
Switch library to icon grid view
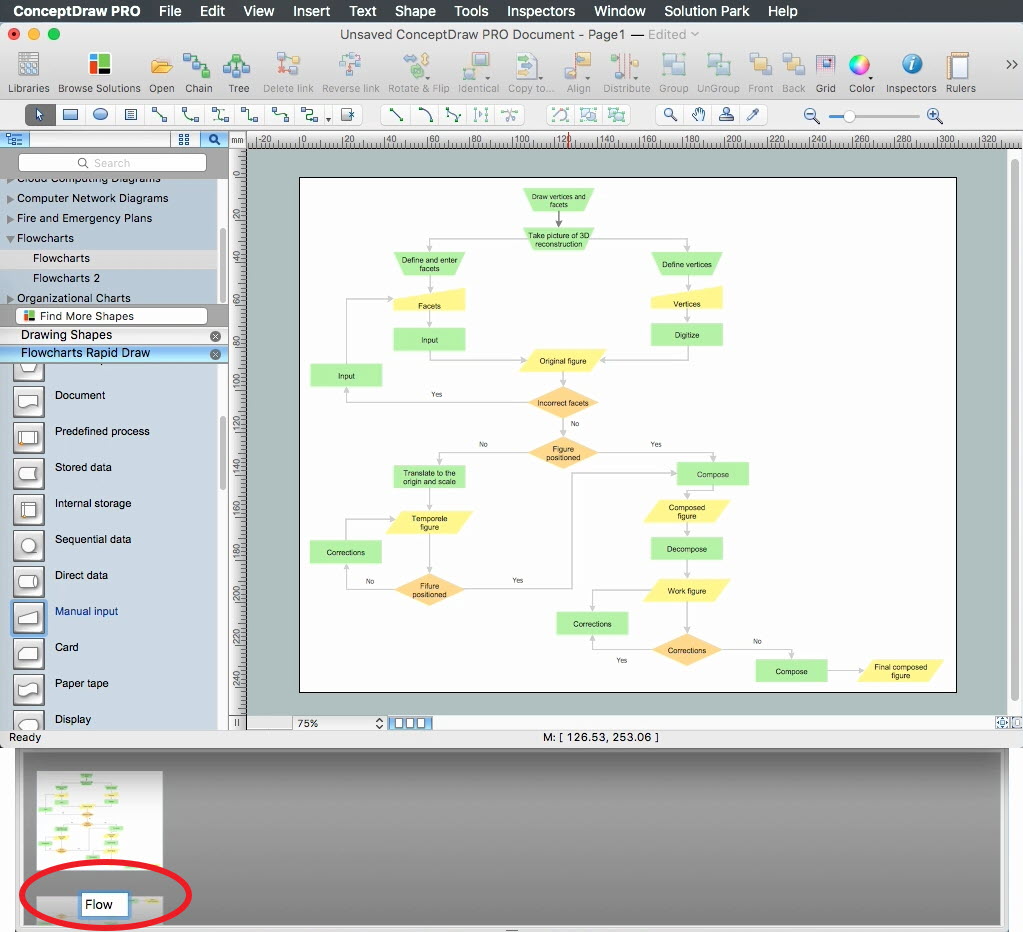pyautogui.click(x=183, y=140)
